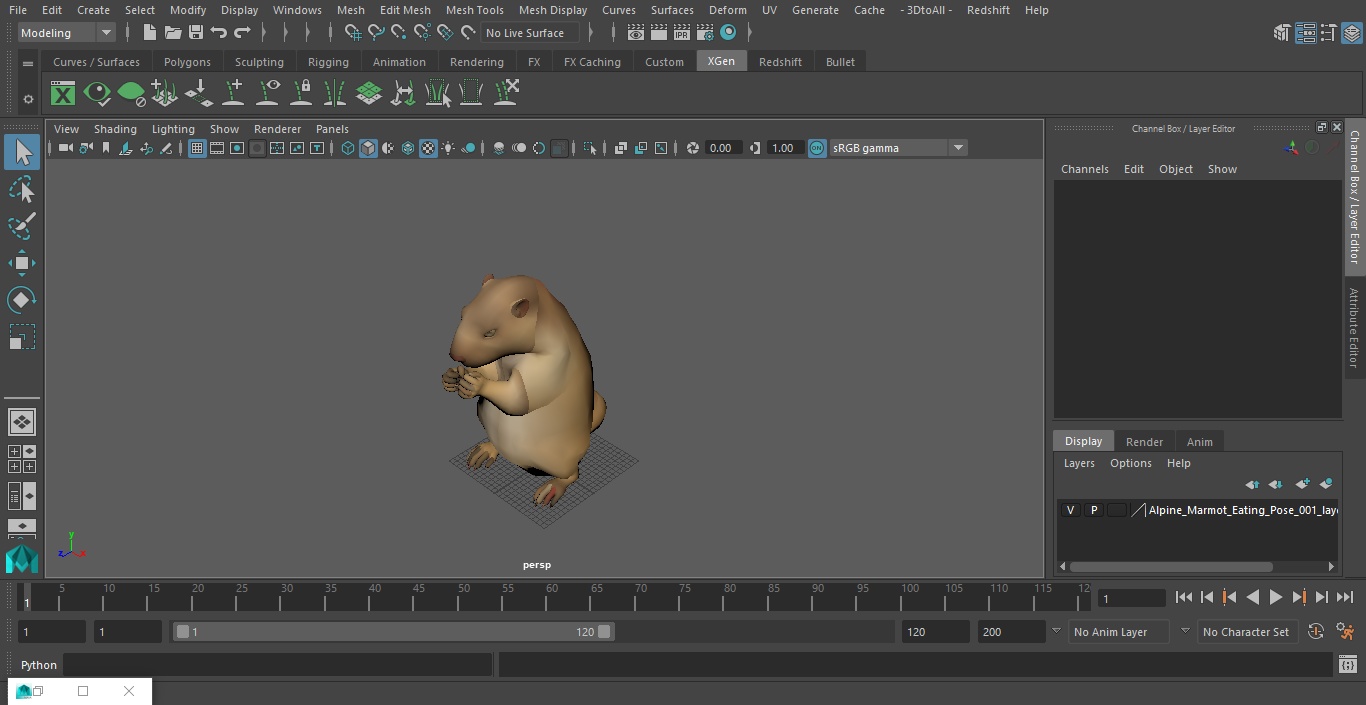Open the Render Settings clapperboard icon
The width and height of the screenshot is (1366, 705).
(x=705, y=33)
